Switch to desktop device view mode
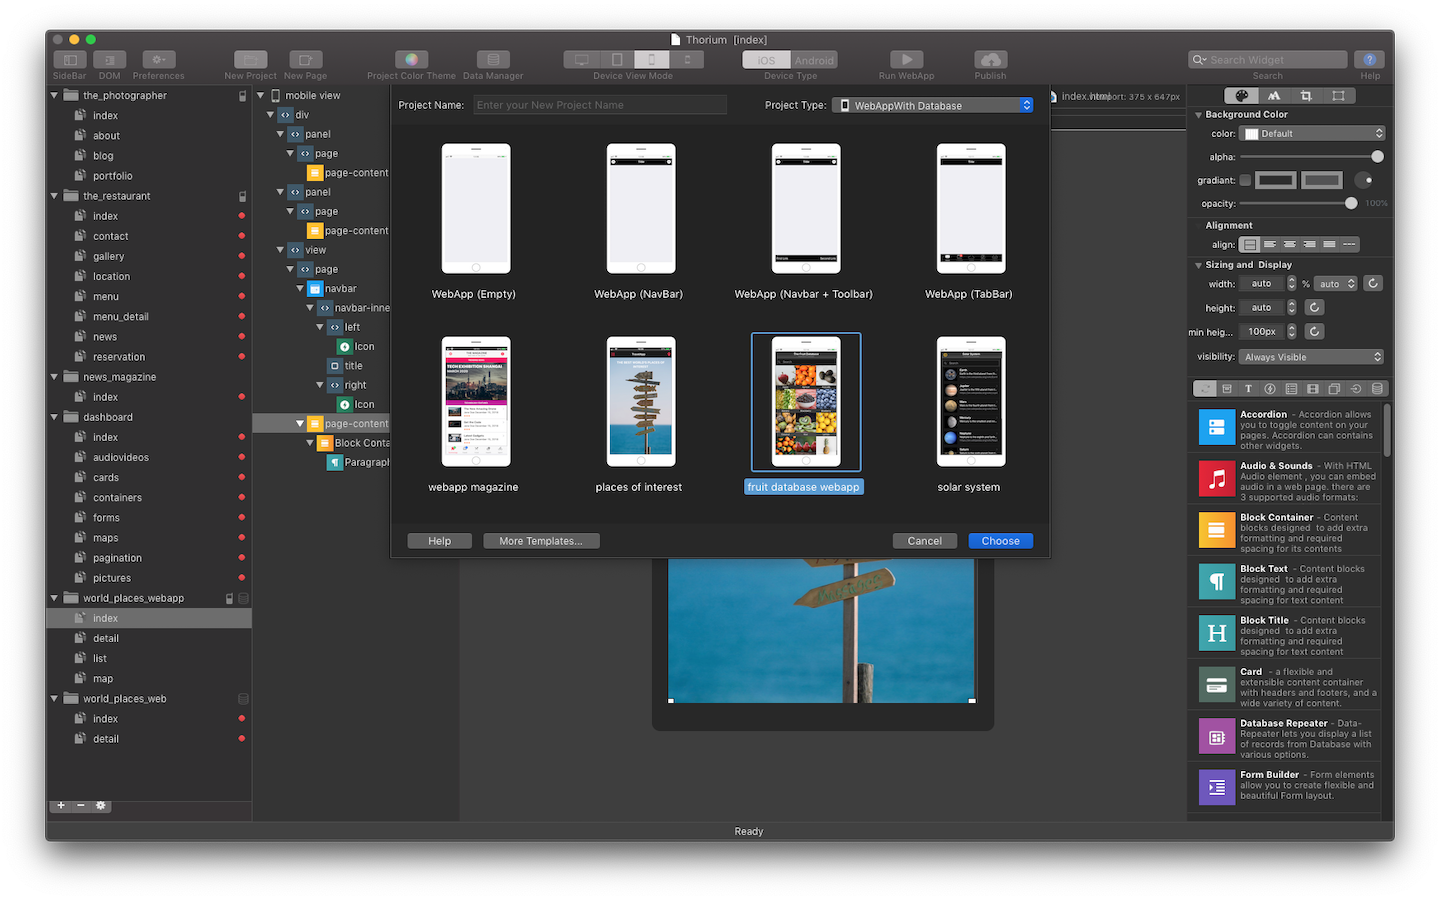 (581, 60)
